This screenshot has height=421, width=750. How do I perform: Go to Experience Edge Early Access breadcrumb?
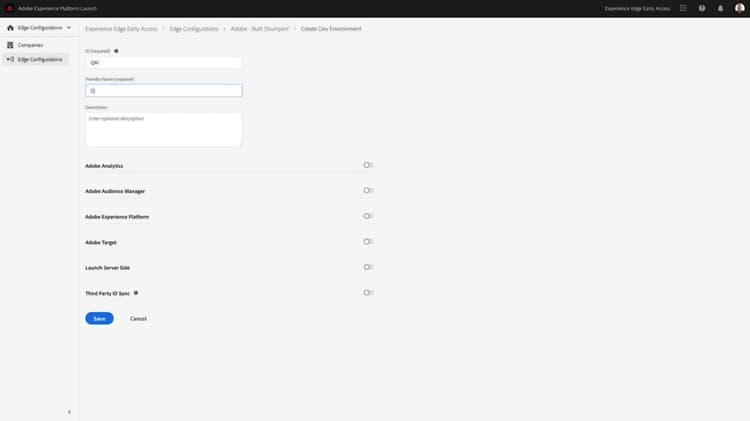(121, 29)
